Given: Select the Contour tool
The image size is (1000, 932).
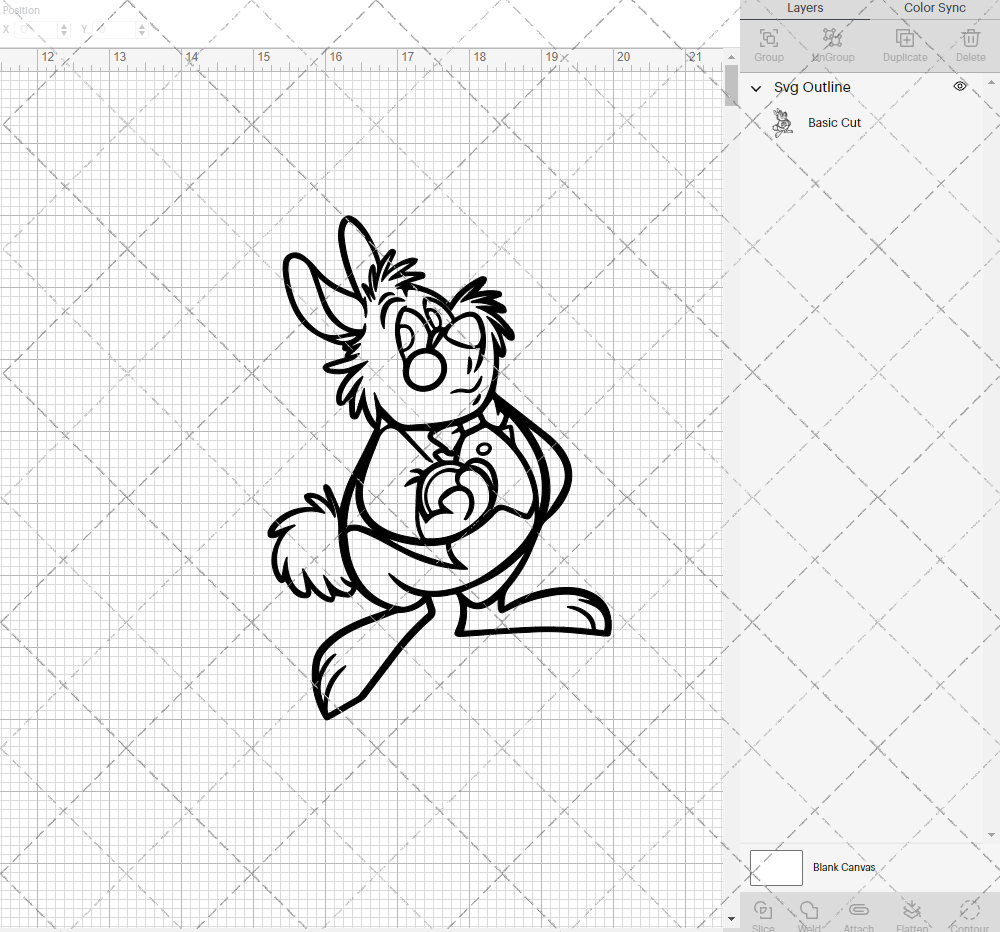Looking at the screenshot, I should [967, 913].
